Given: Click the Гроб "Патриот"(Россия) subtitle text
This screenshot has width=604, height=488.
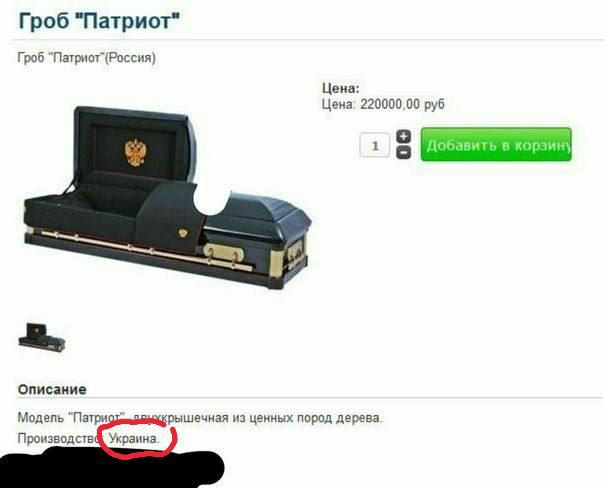Looking at the screenshot, I should click(x=87, y=58).
